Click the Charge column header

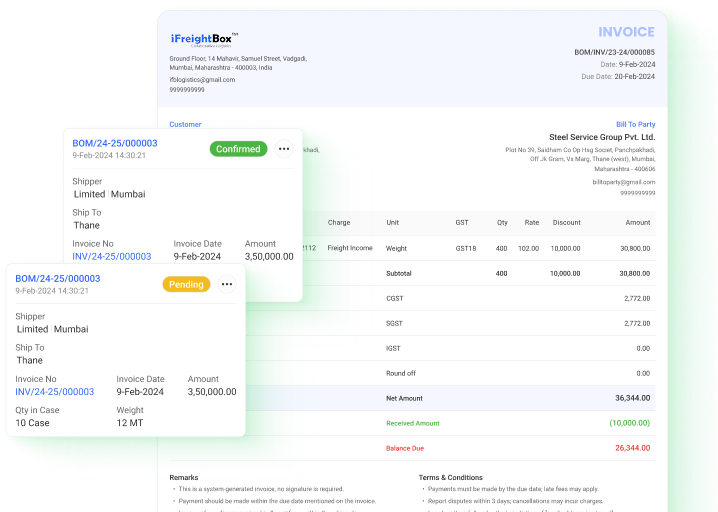[339, 222]
